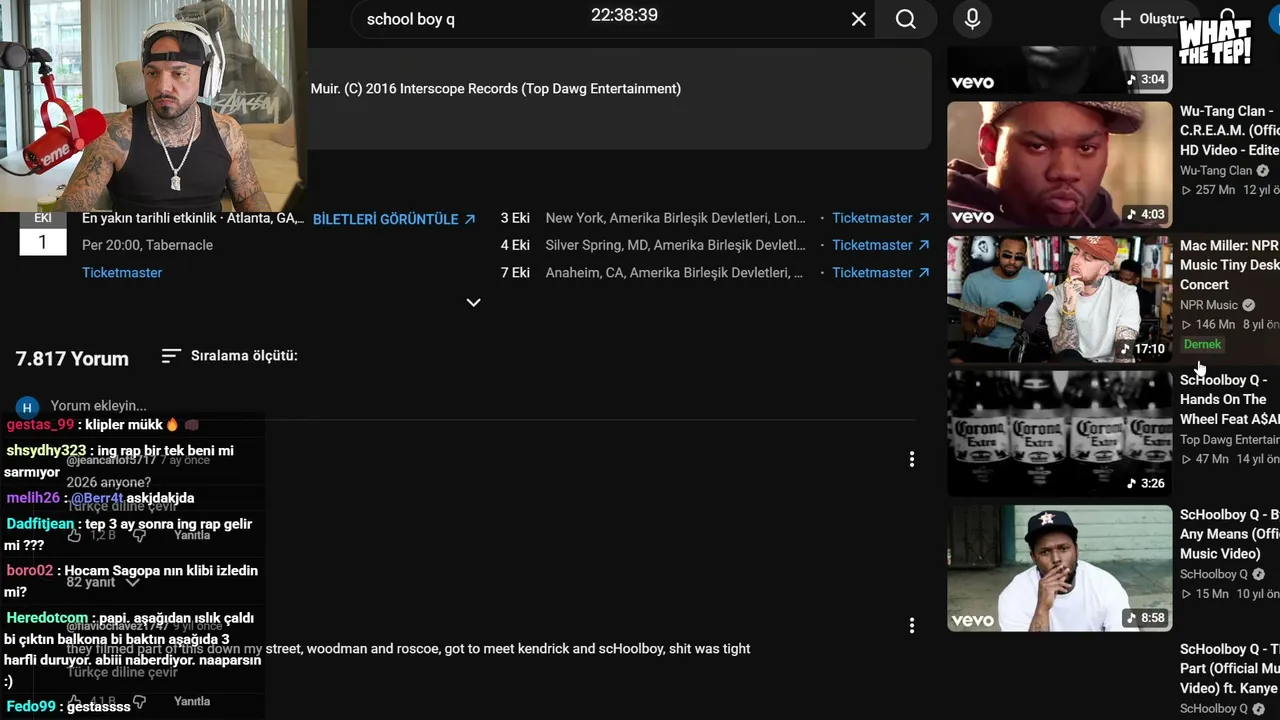Open the ScHoolboy Q 8:58 video thumbnail
The height and width of the screenshot is (720, 1280).
click(1060, 568)
